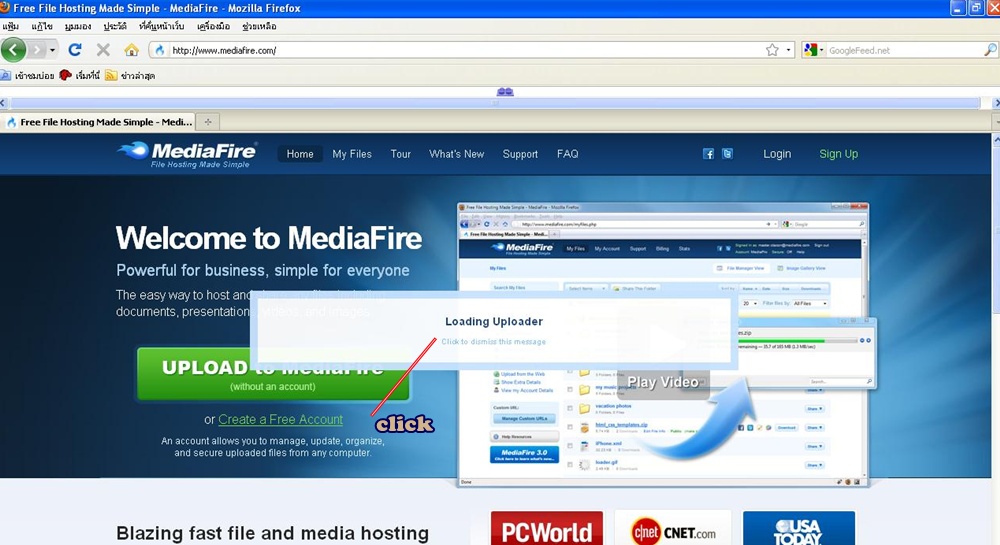Go to the home page icon
The height and width of the screenshot is (545, 1000).
(x=131, y=50)
